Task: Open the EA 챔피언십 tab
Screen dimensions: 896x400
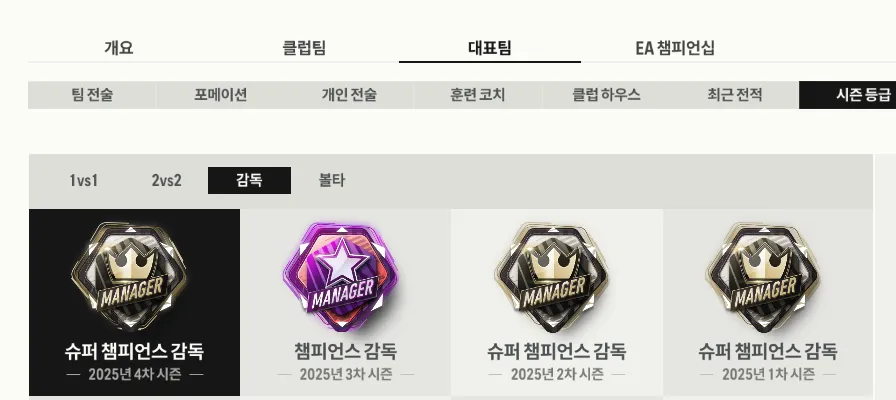Action: (675, 48)
